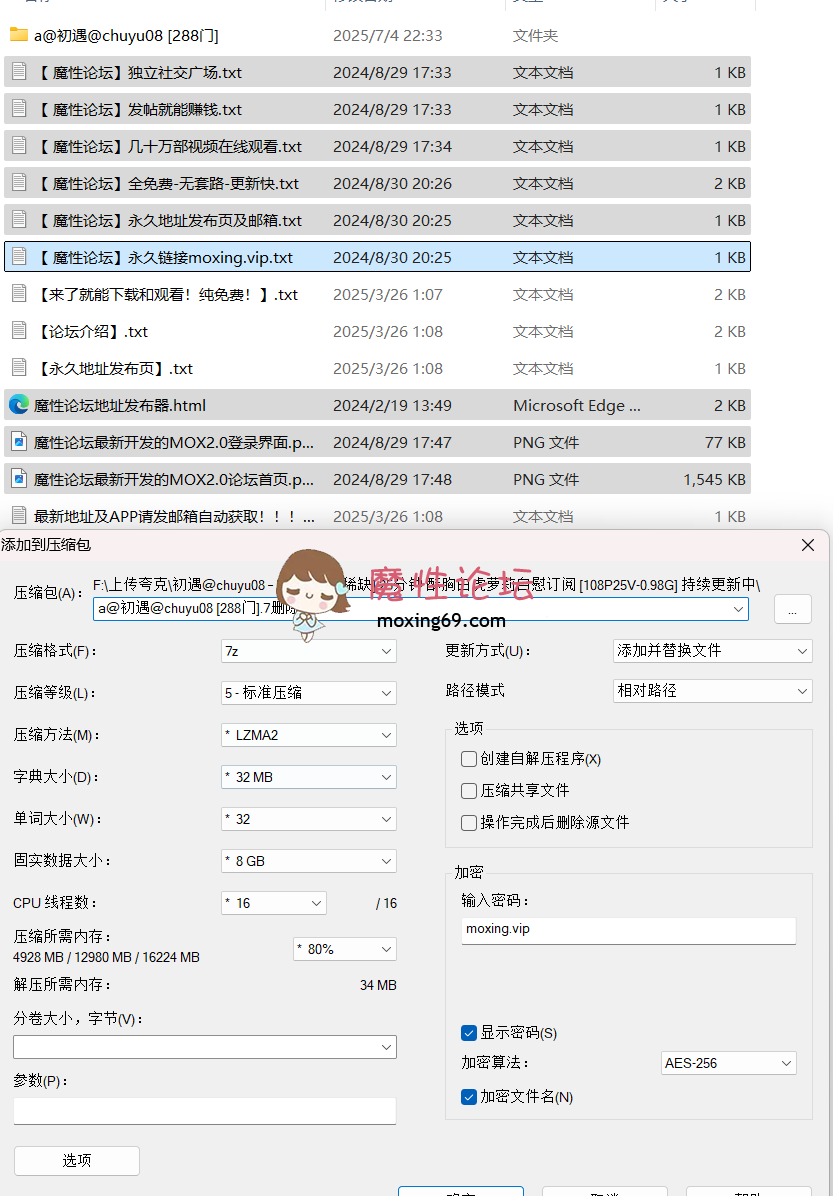This screenshot has width=833, height=1196.
Task: Click the browse "..." button for archive path
Action: point(793,609)
